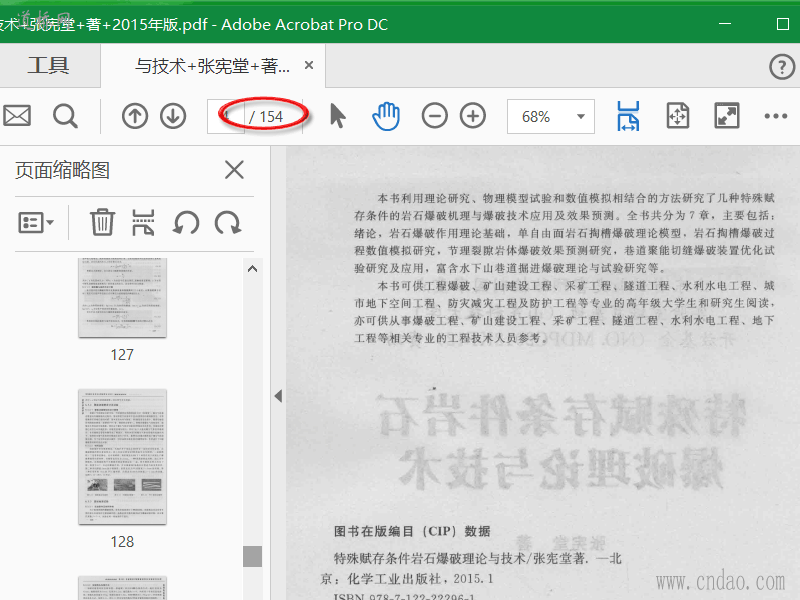Select page 128 thumbnail
The height and width of the screenshot is (600, 800).
(122, 457)
